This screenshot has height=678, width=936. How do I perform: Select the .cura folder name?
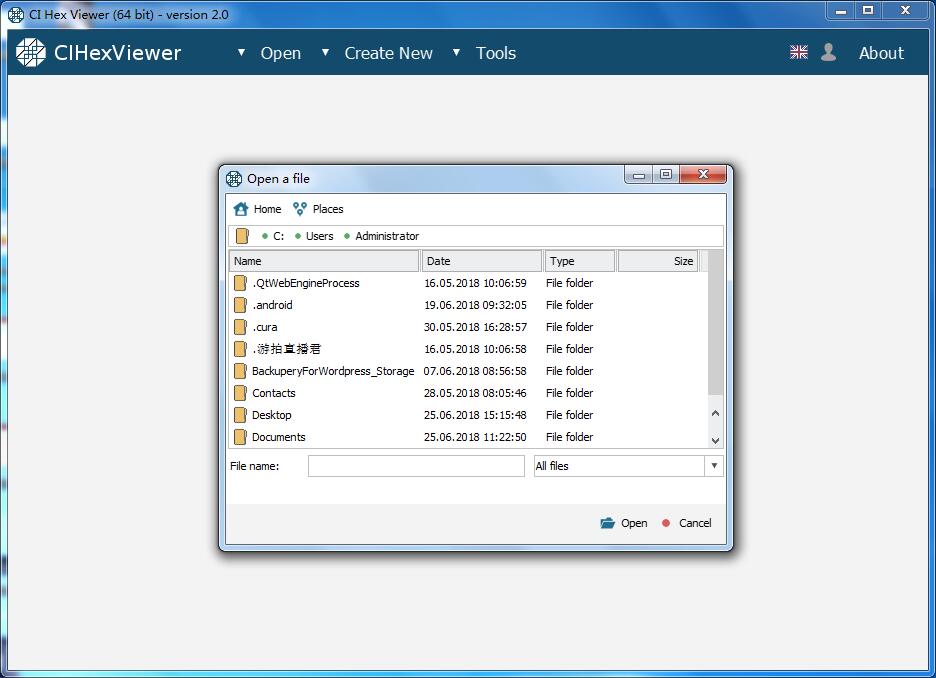coord(264,327)
